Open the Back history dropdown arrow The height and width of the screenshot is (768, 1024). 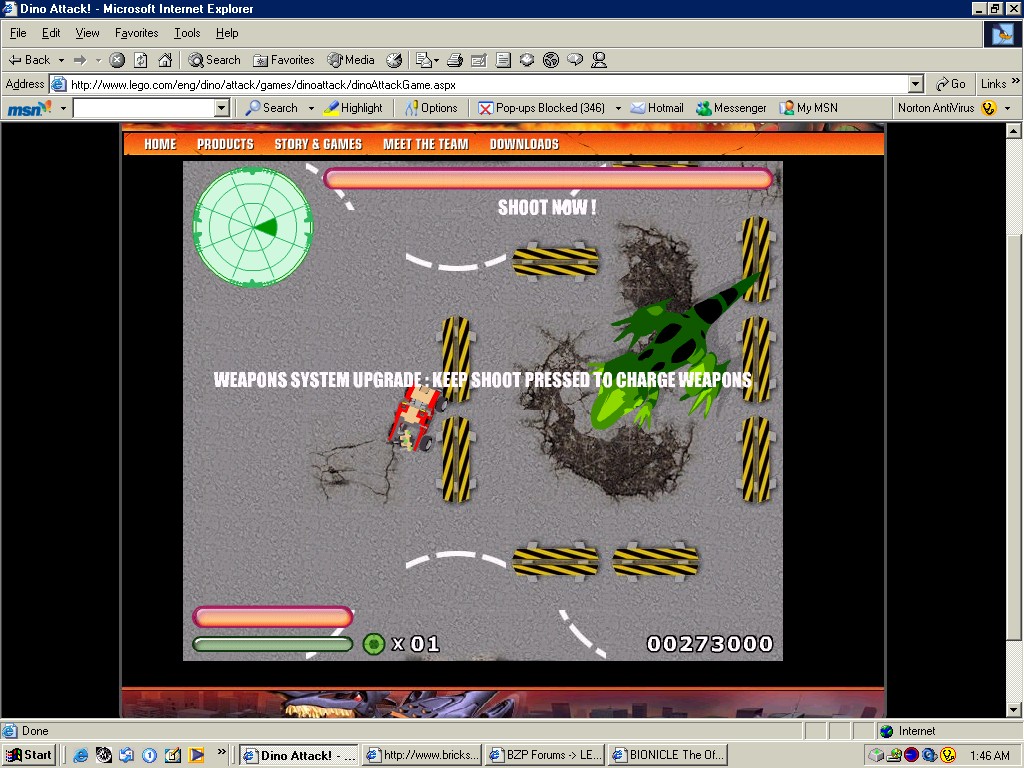point(61,60)
